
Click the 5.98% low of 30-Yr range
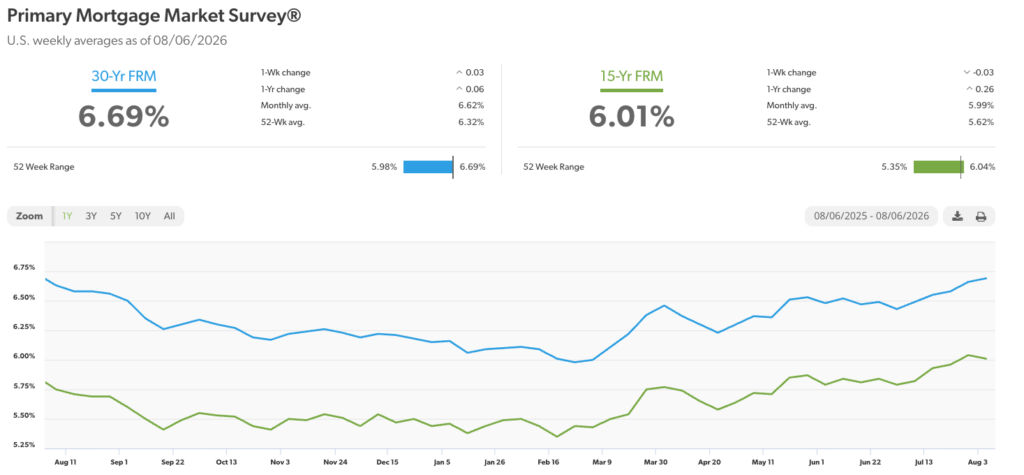tap(384, 167)
